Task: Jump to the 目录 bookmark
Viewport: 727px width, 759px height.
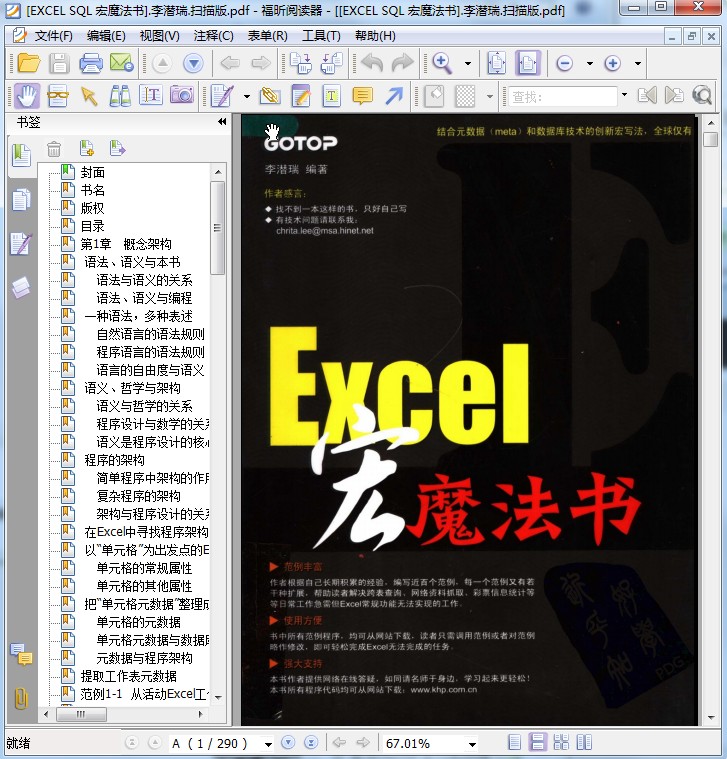Action: click(92, 226)
